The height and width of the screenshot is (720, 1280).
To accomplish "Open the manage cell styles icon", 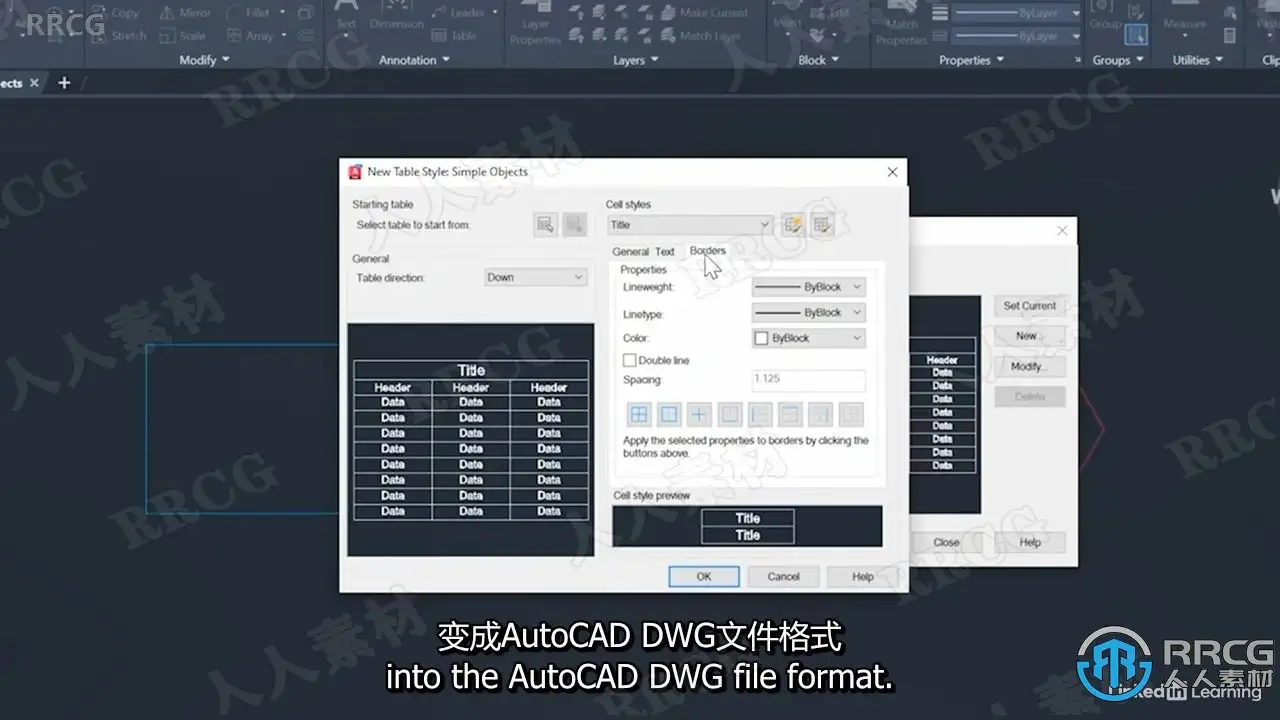I will click(822, 225).
